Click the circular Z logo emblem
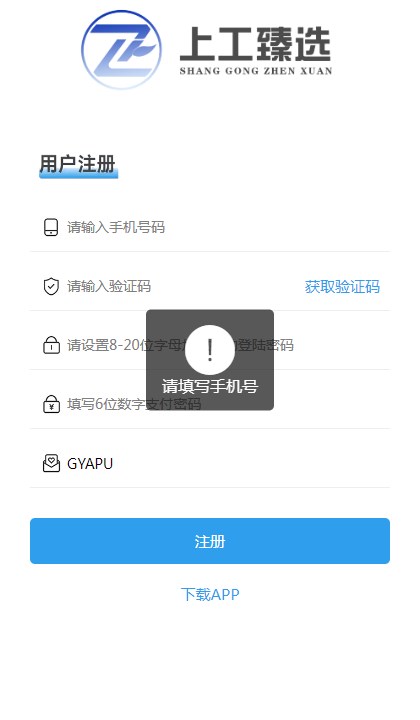This screenshot has height=720, width=420. point(122,49)
